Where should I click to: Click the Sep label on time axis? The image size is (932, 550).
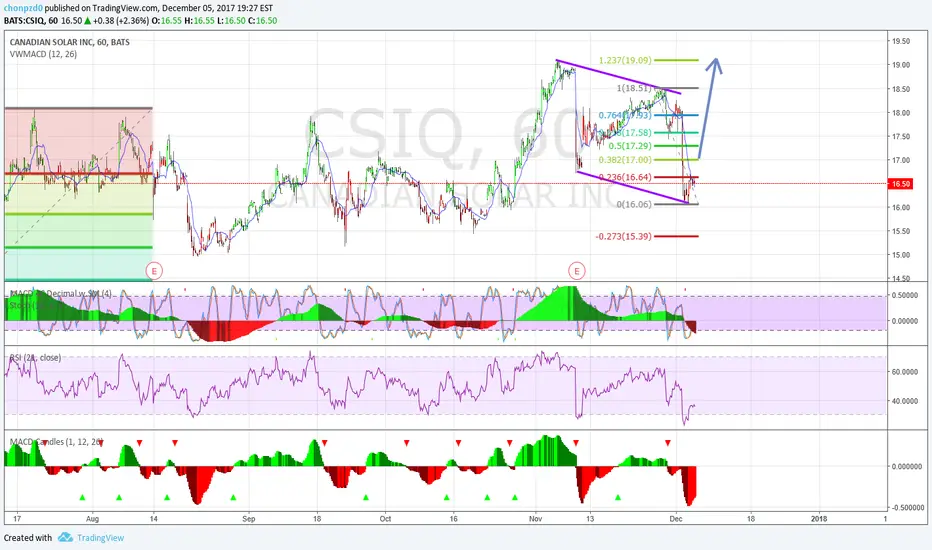coord(248,518)
